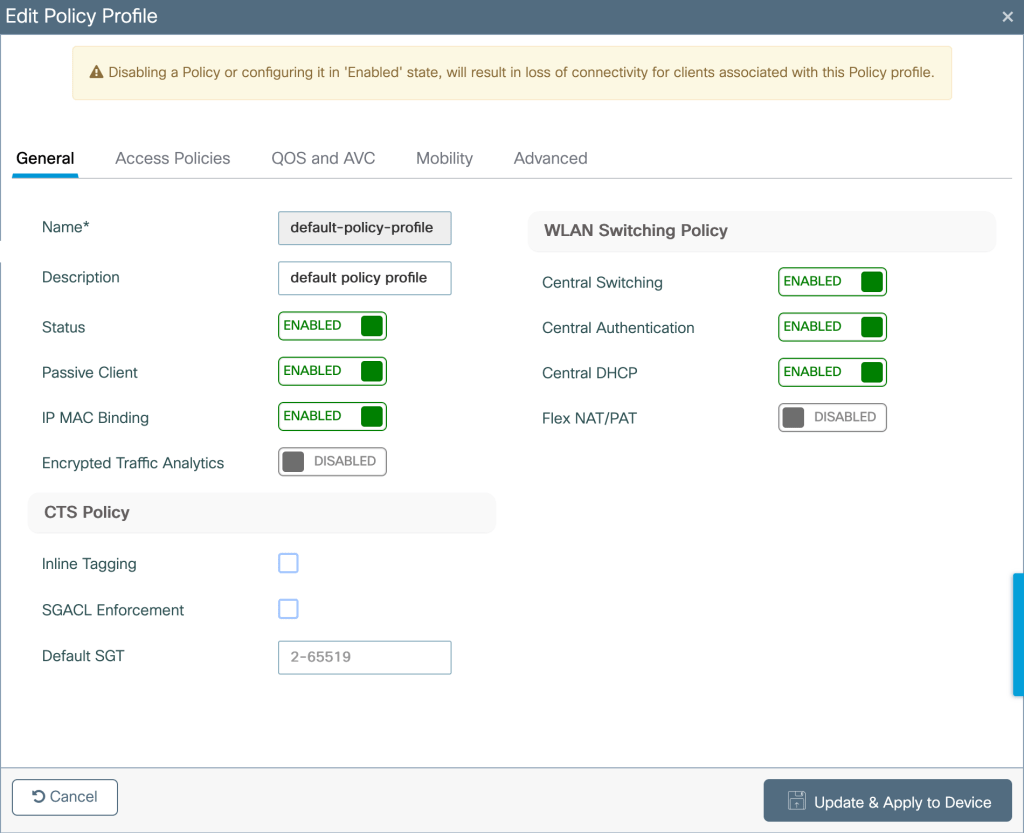Turn off IP MAC Binding

click(x=332, y=416)
